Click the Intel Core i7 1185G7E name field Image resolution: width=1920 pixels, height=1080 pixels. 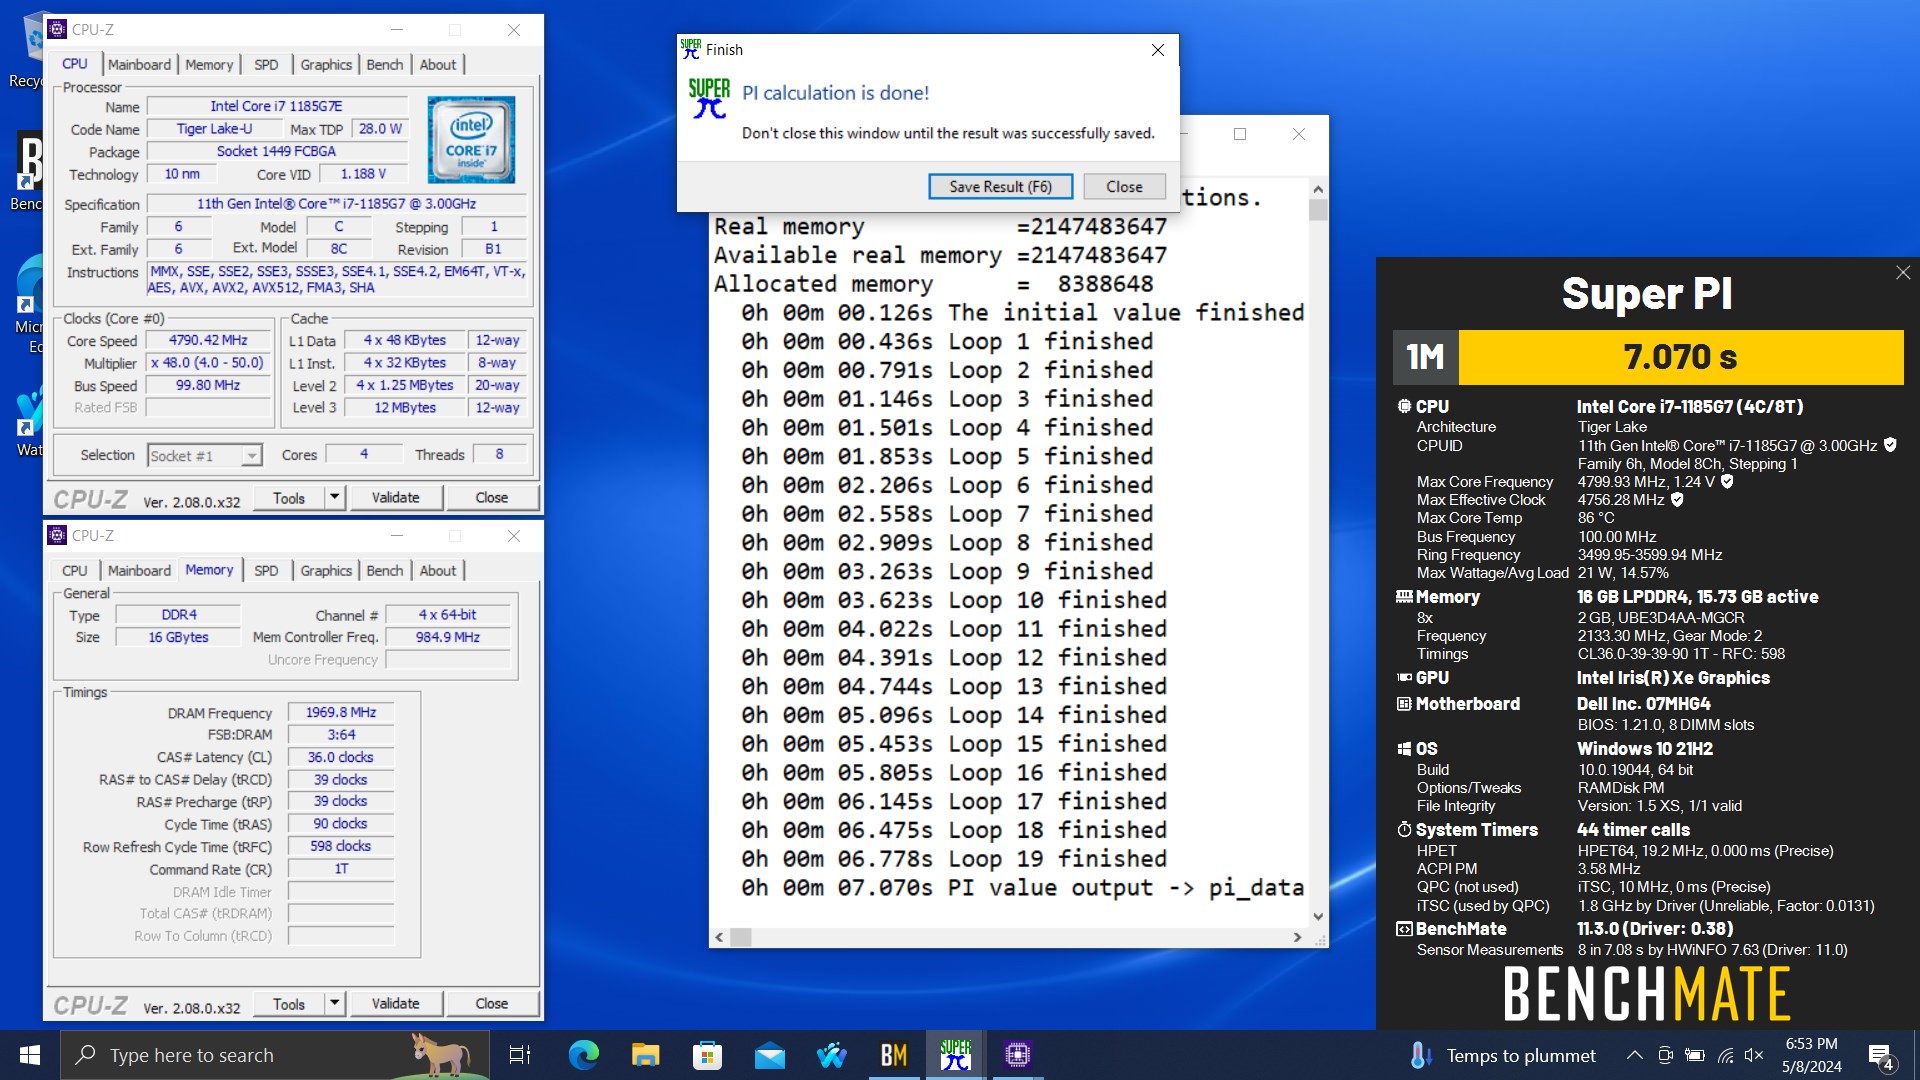(277, 106)
